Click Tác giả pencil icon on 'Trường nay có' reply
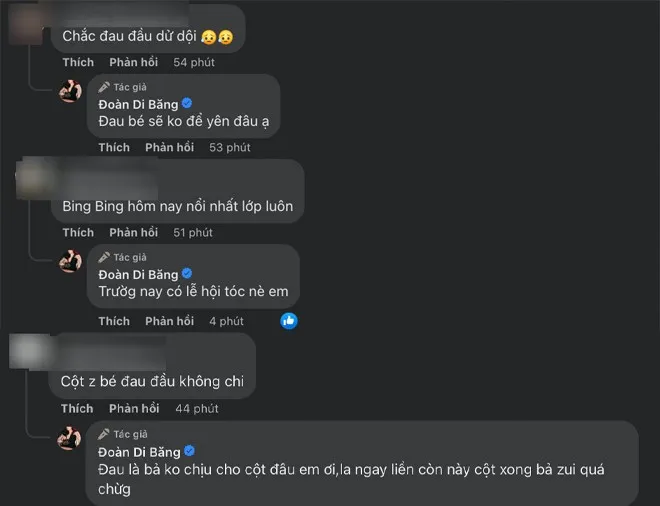Image resolution: width=660 pixels, height=506 pixels. (104, 257)
